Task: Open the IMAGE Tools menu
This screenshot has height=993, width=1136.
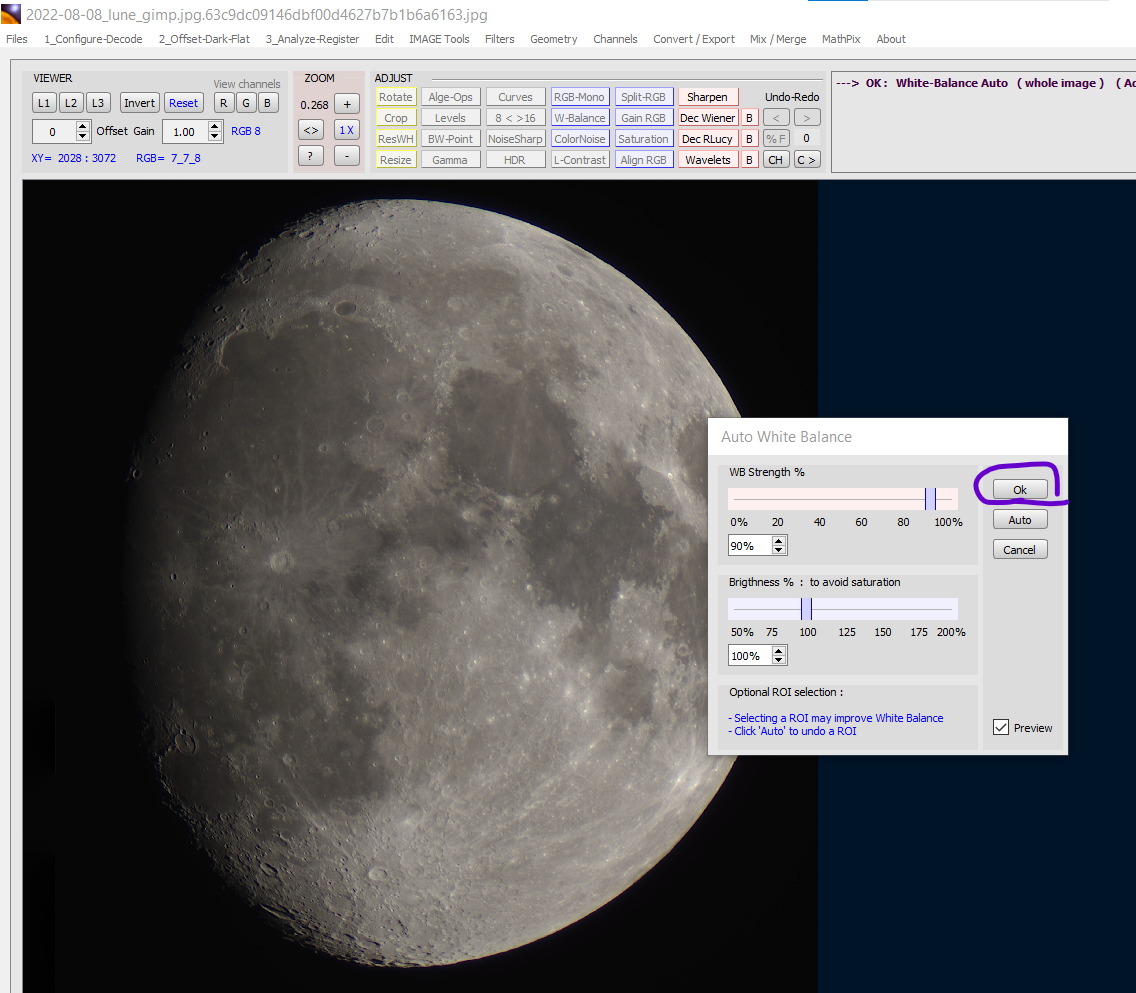Action: click(439, 39)
